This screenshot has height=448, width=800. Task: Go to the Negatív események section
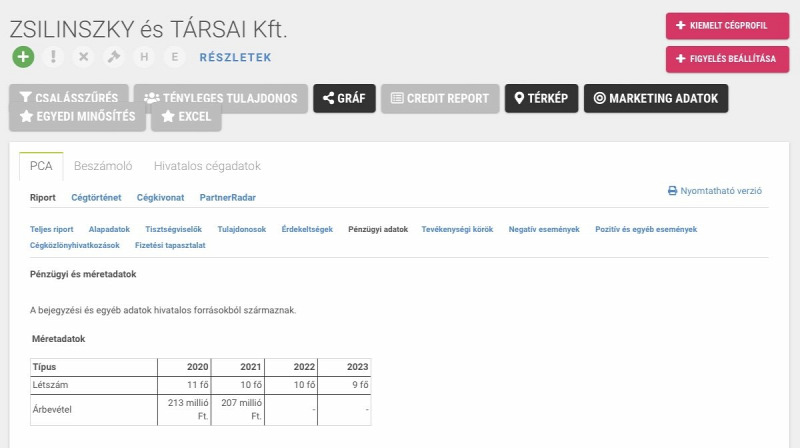coord(544,229)
